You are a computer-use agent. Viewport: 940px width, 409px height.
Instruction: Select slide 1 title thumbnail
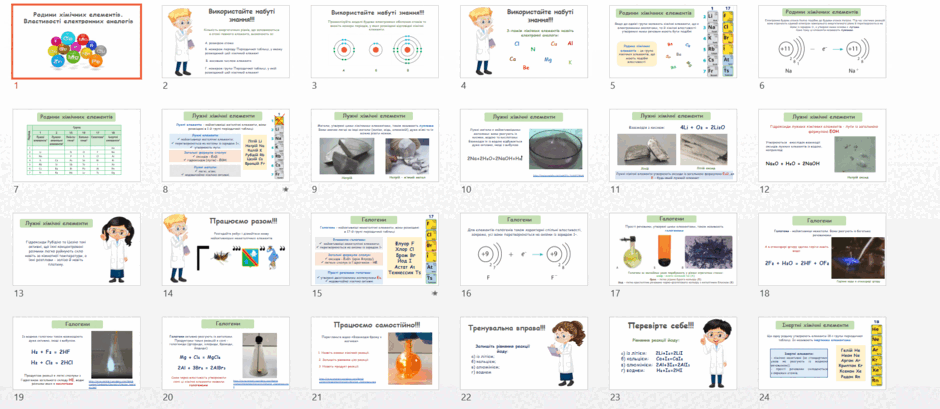coord(77,41)
